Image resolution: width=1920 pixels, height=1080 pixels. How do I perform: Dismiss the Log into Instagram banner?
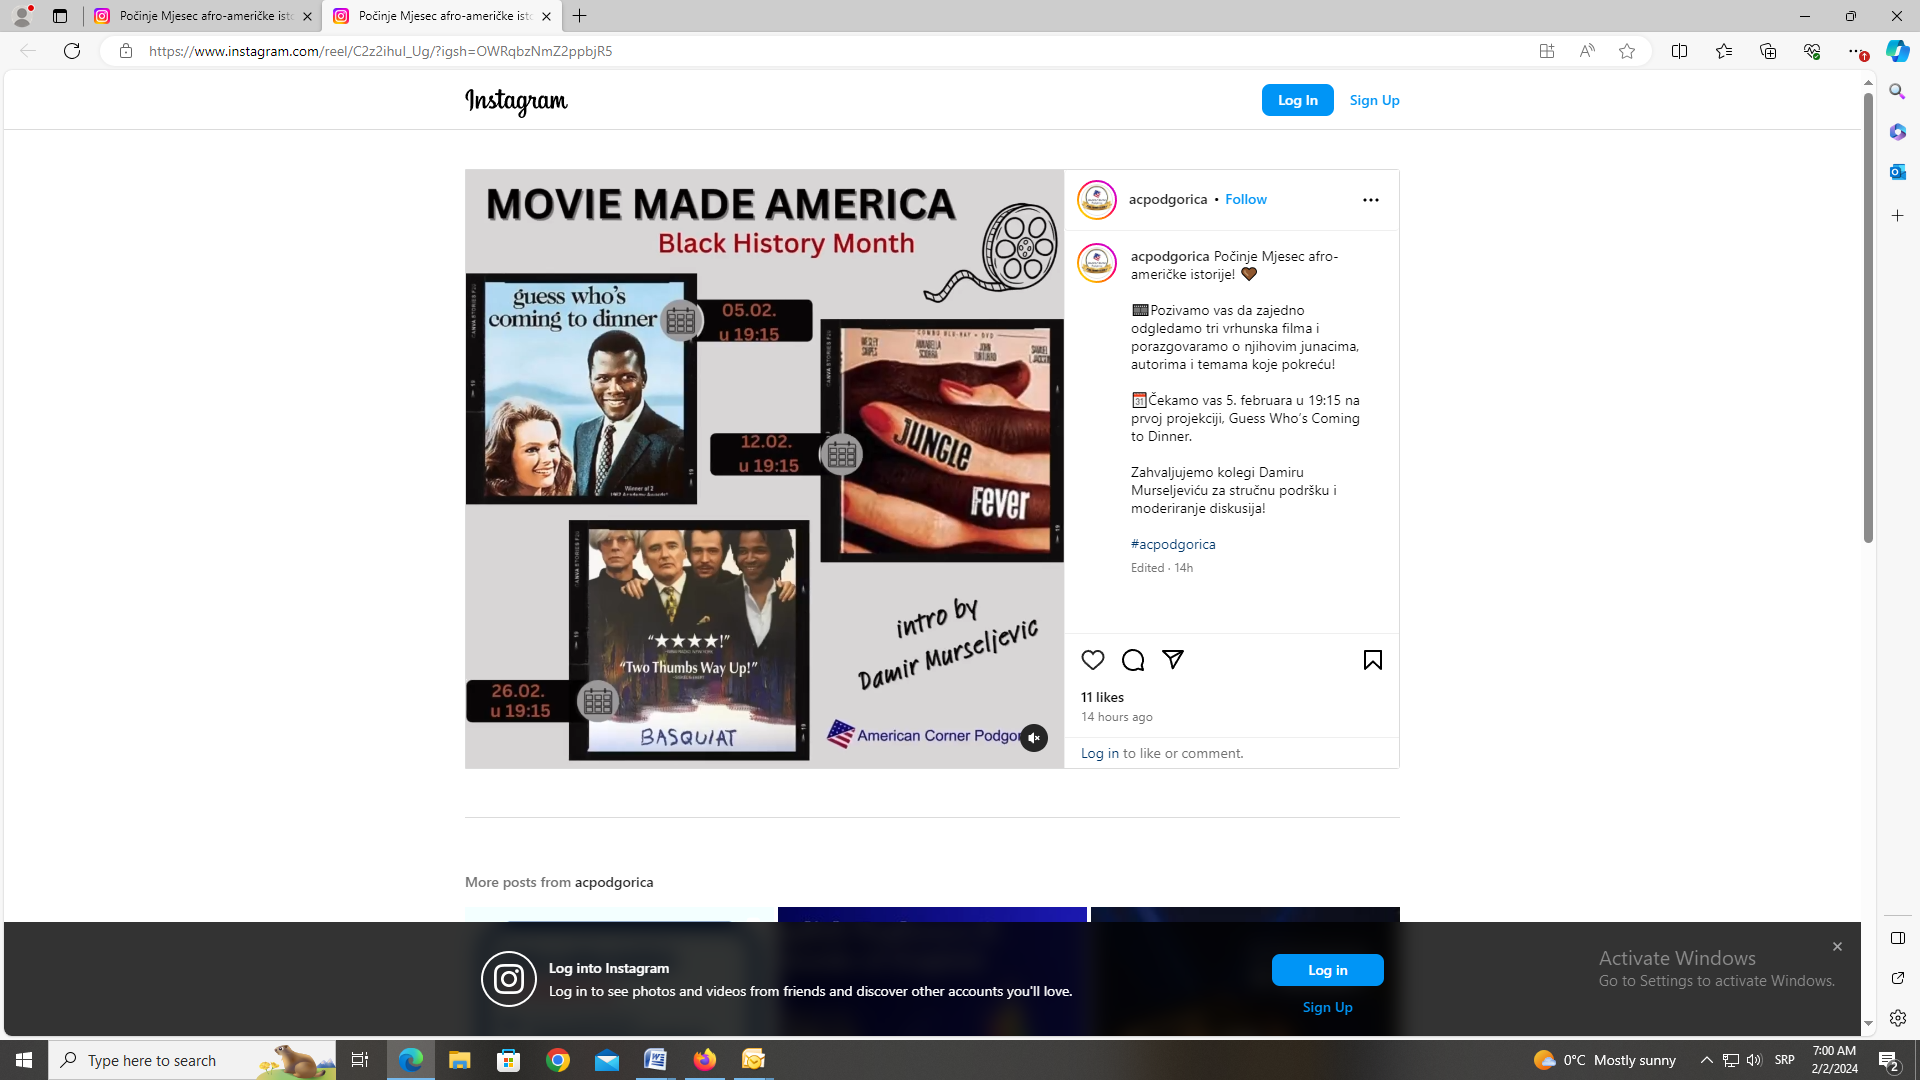point(1837,946)
